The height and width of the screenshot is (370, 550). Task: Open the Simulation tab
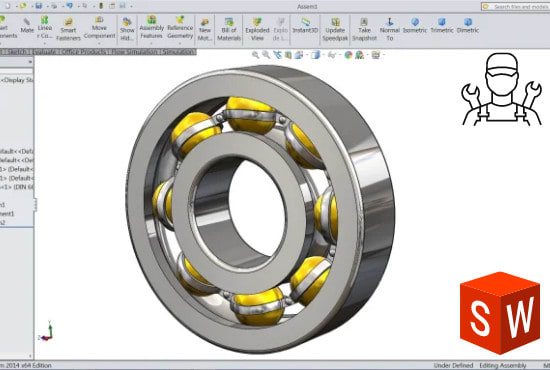point(178,52)
